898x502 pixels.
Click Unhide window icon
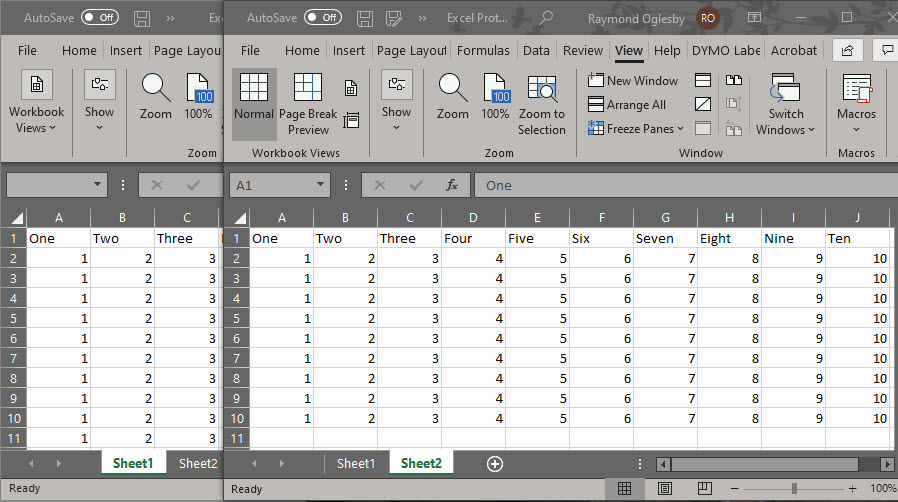pos(703,128)
